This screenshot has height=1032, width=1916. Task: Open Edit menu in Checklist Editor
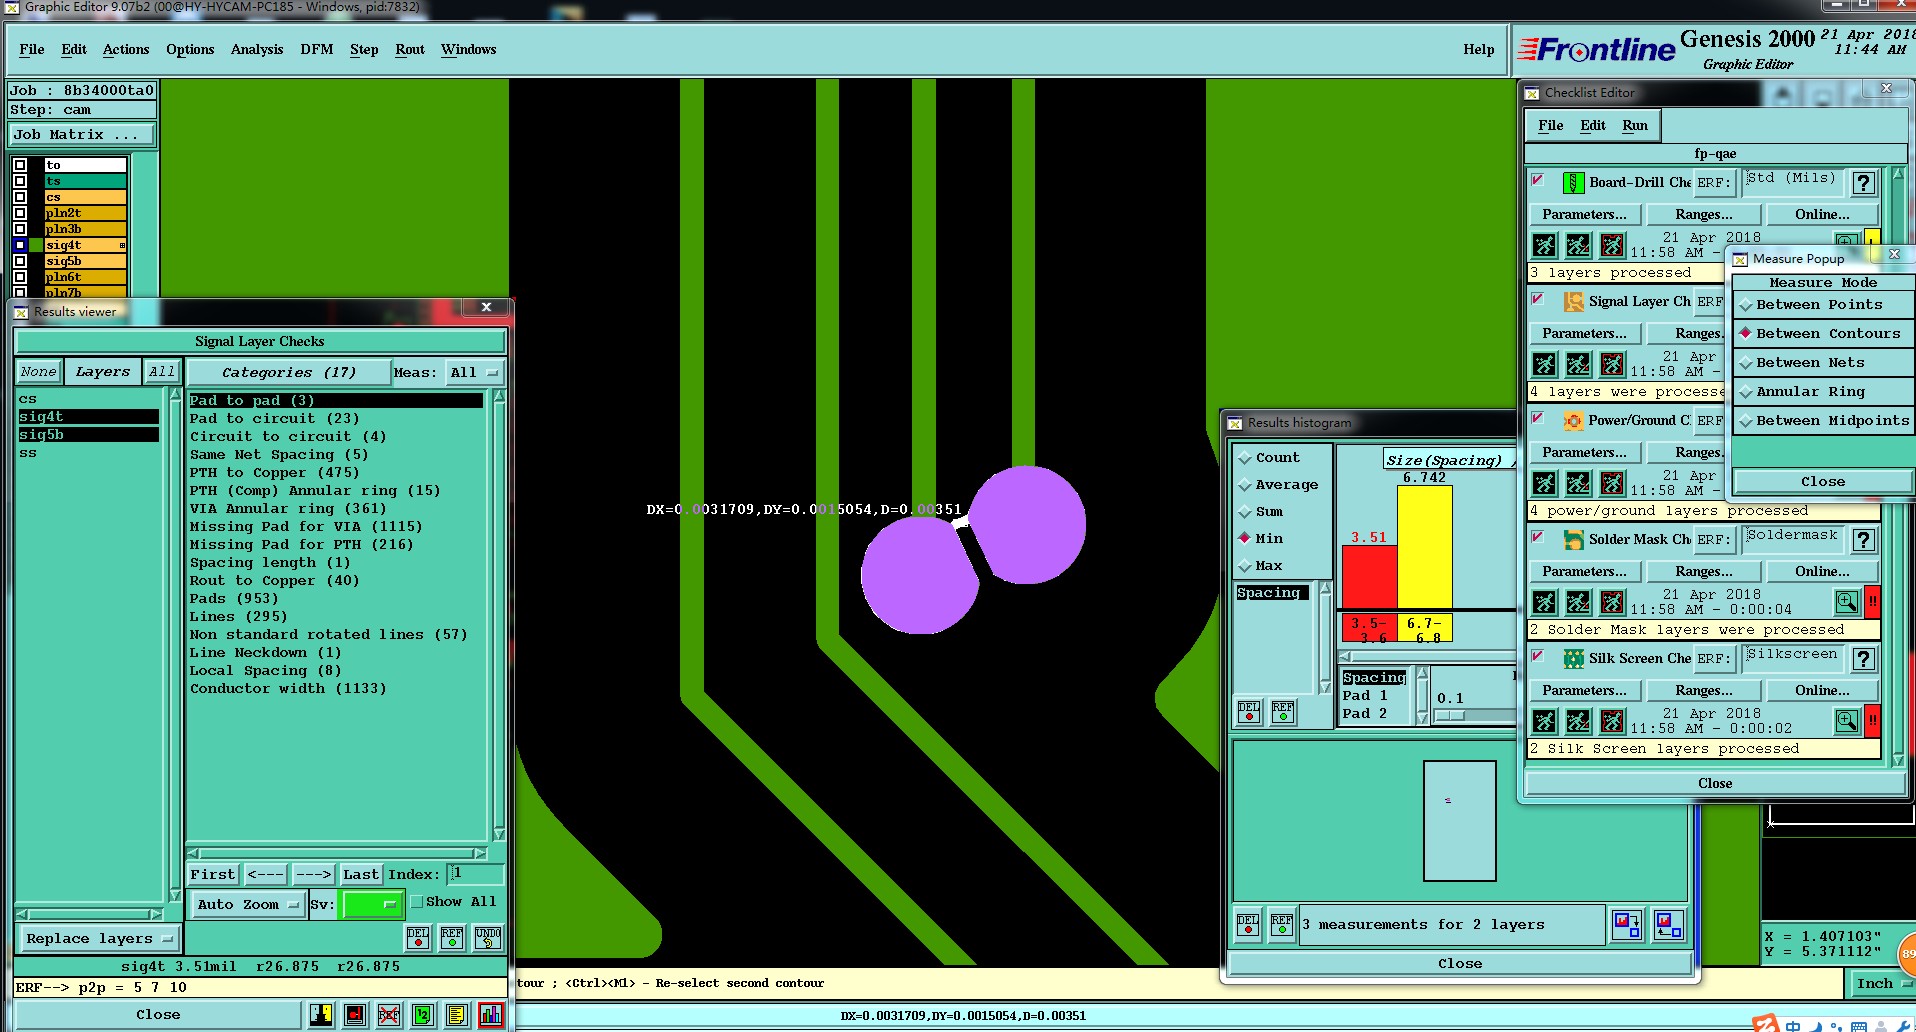click(1593, 125)
